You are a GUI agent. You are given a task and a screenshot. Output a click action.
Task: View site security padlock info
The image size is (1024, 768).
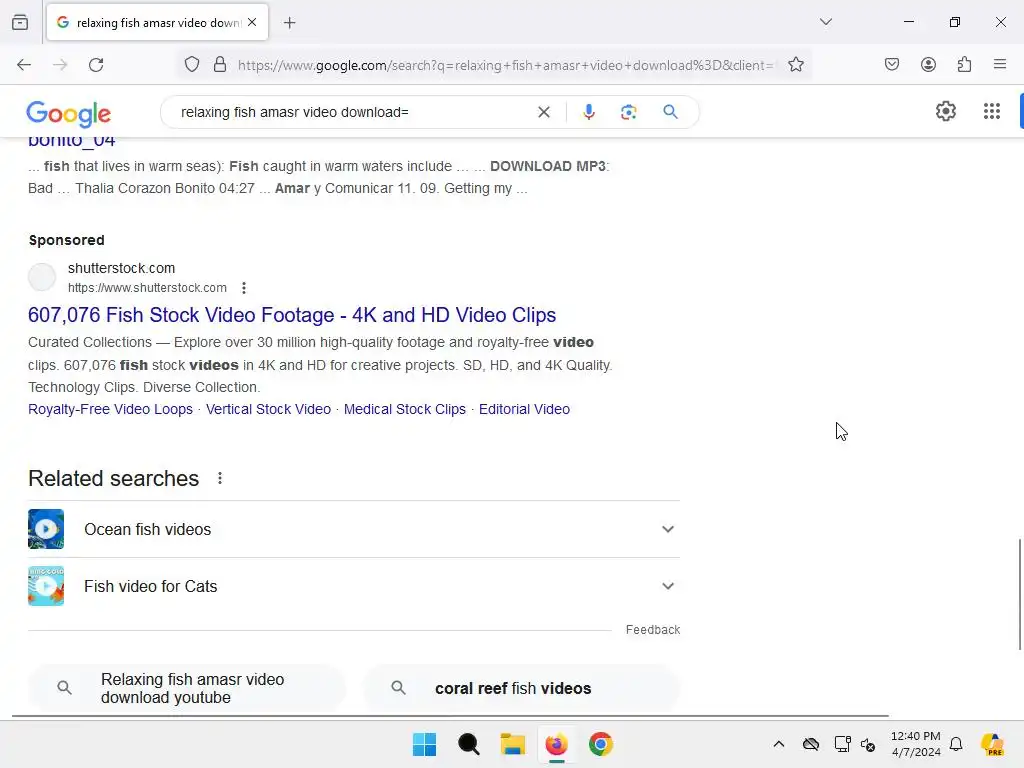(220, 65)
